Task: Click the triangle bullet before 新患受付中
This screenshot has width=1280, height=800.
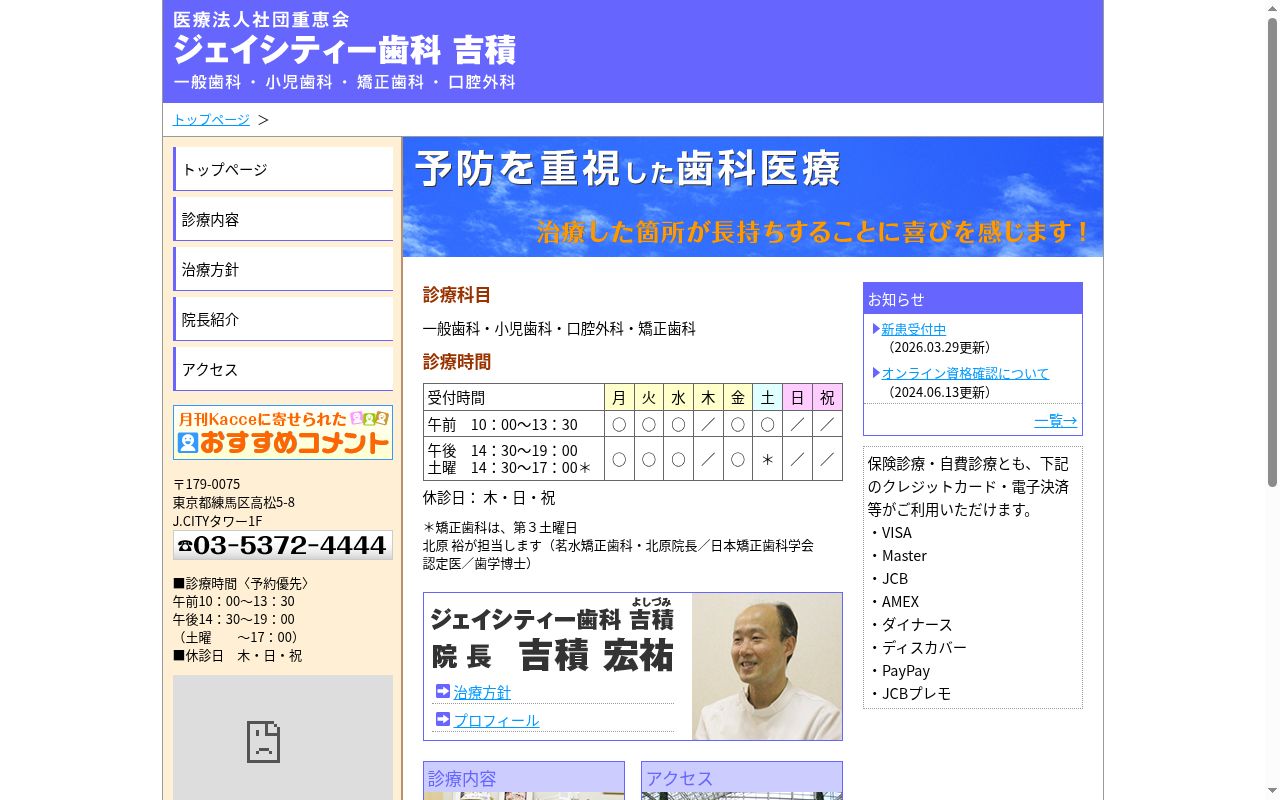Action: [x=876, y=328]
